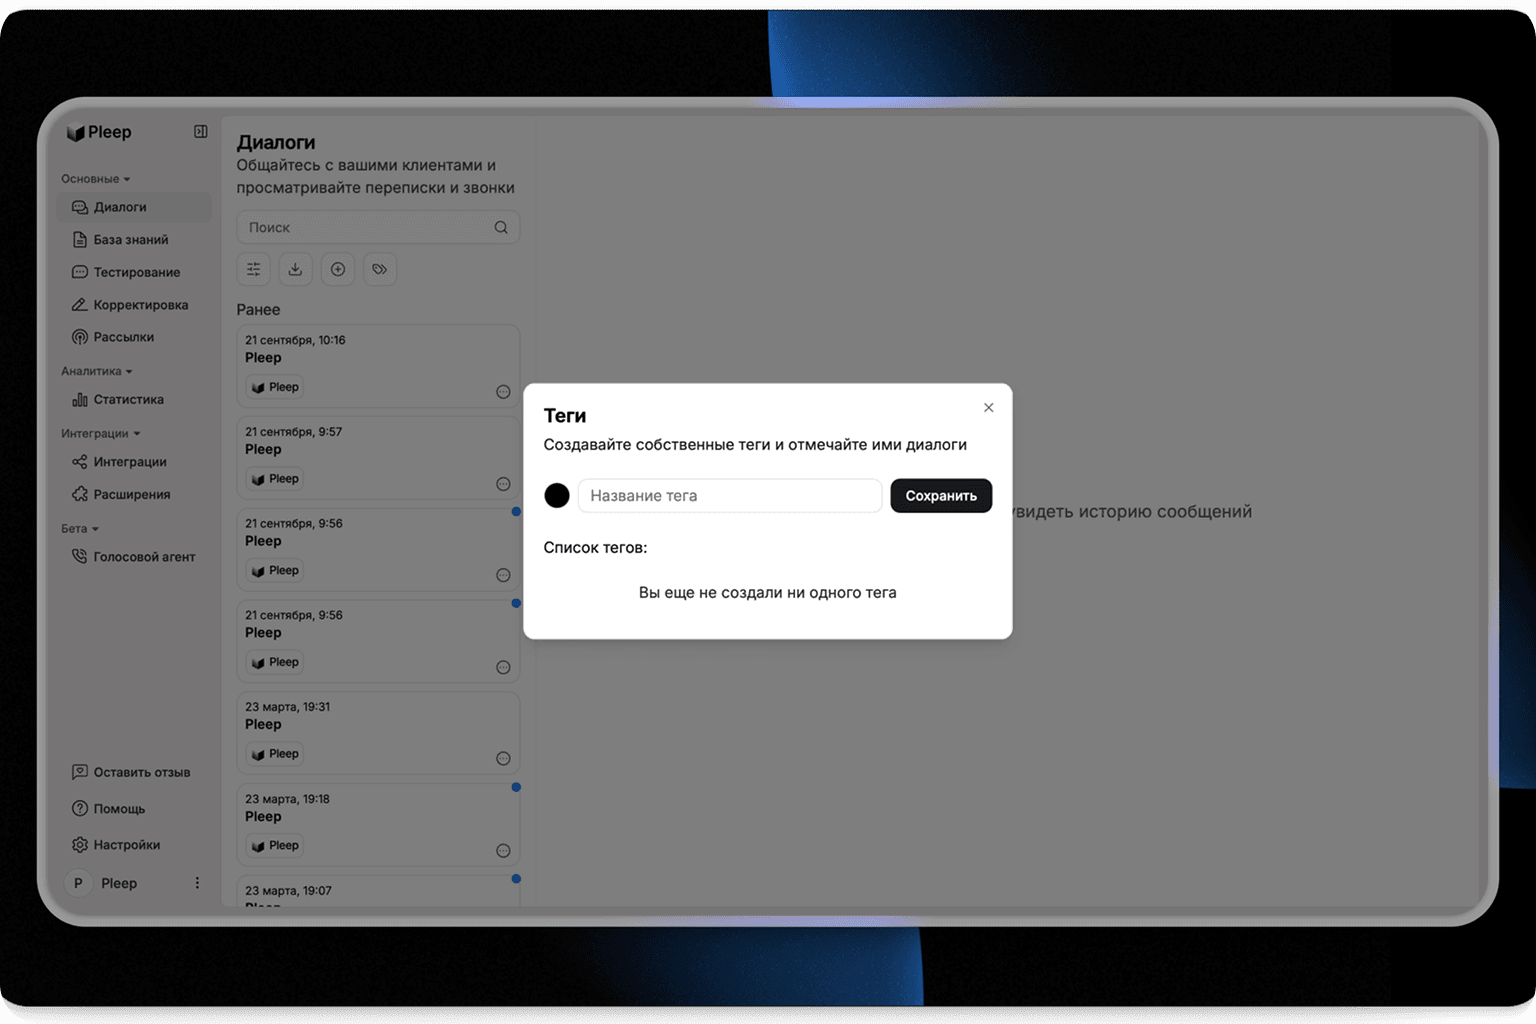Collapse the Основные section

[96, 179]
